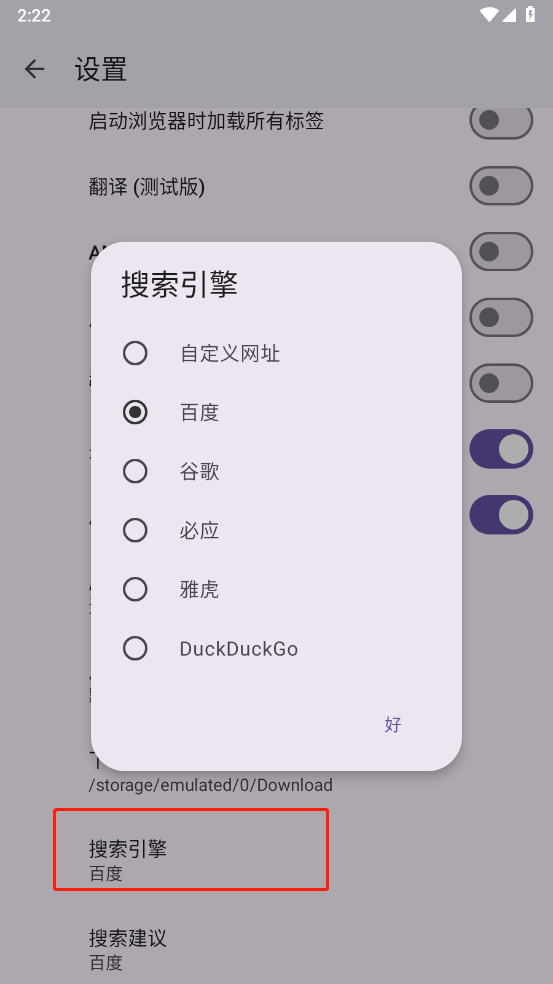Open 搜索引擎 setting row
The width and height of the screenshot is (553, 984).
(191, 849)
